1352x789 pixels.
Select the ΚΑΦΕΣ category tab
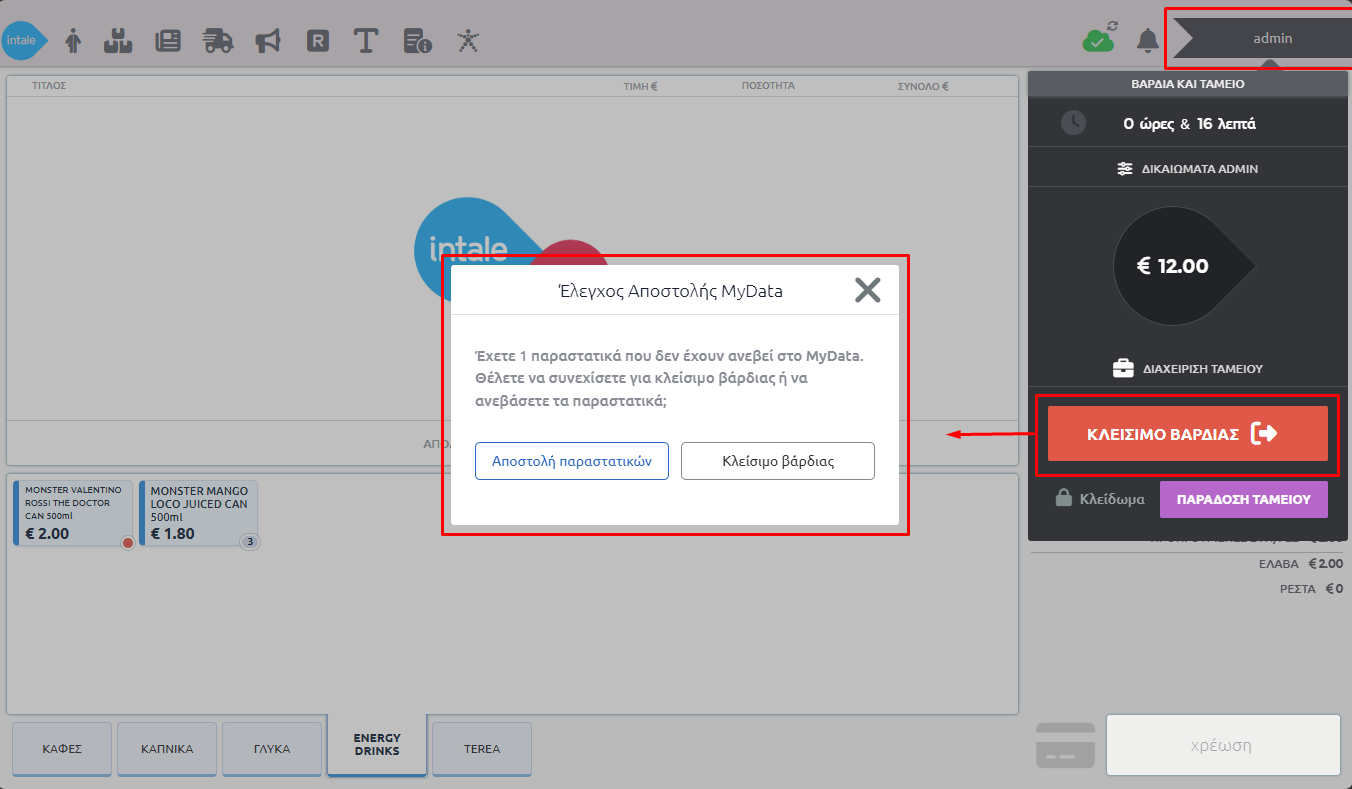pos(62,748)
